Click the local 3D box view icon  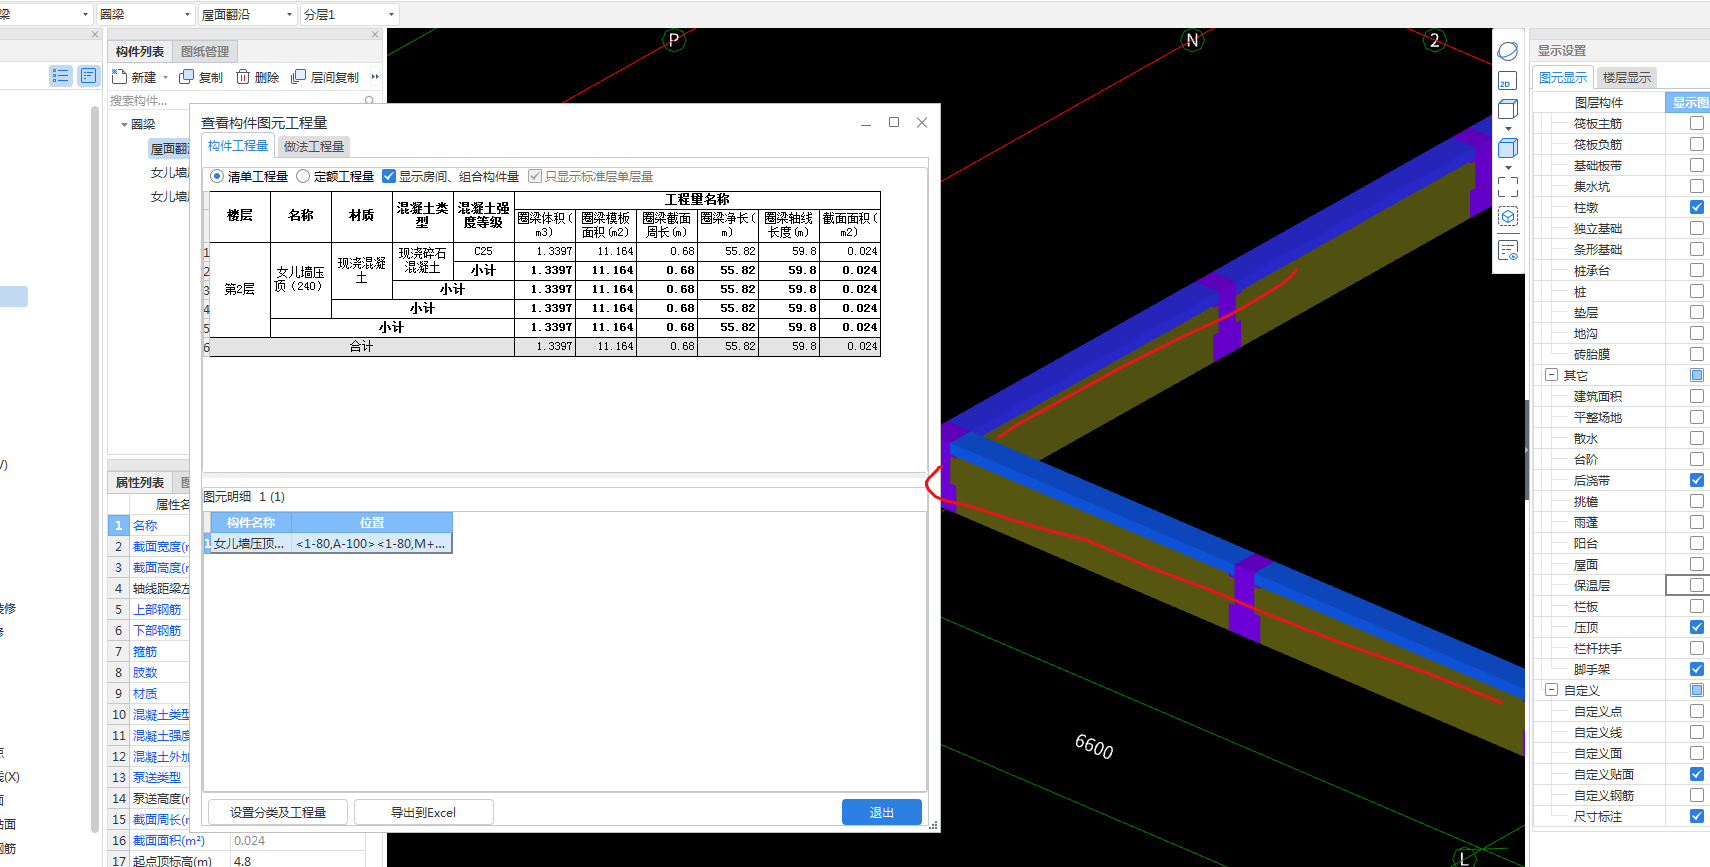click(1508, 216)
